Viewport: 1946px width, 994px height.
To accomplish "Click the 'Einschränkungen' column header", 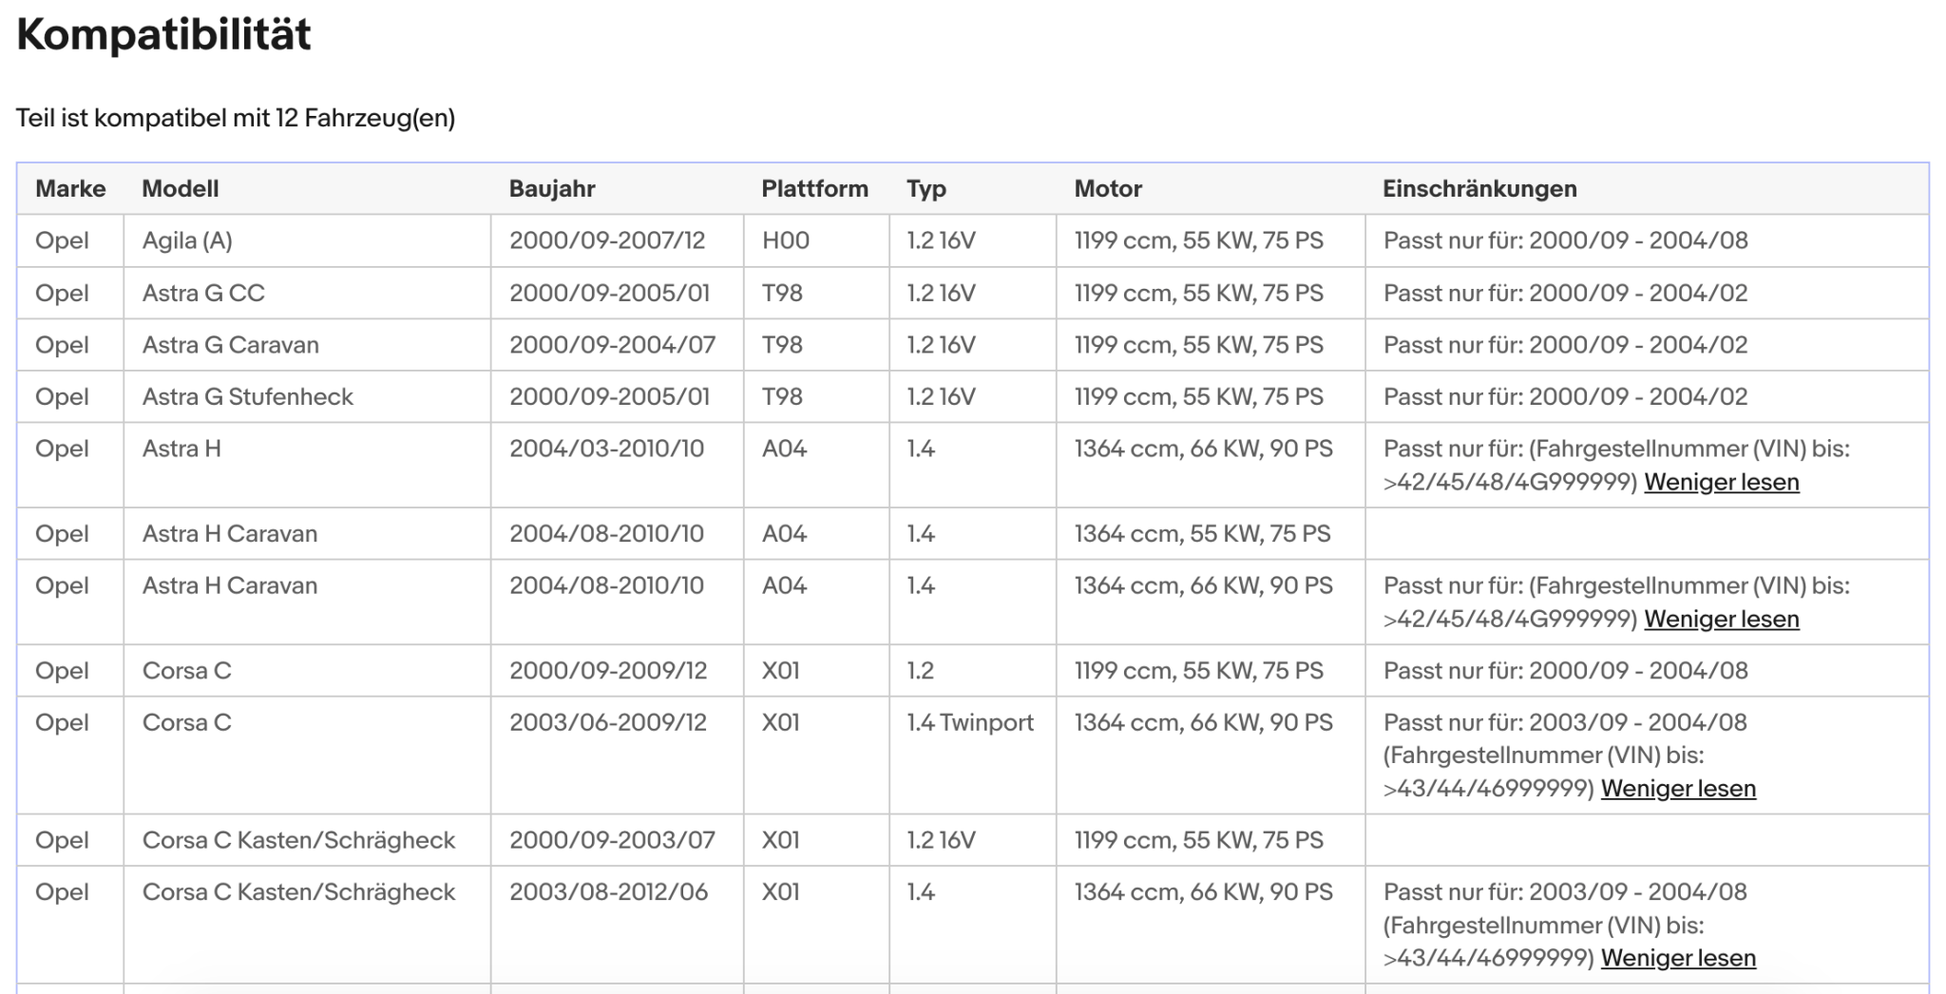I will (x=1479, y=189).
